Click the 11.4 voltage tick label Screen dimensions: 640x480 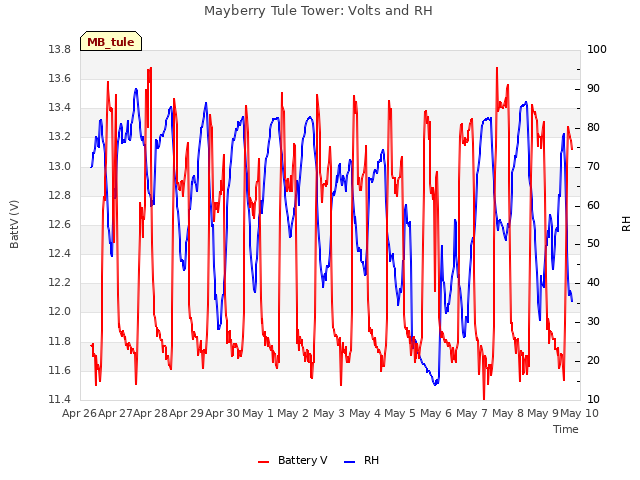click(60, 399)
